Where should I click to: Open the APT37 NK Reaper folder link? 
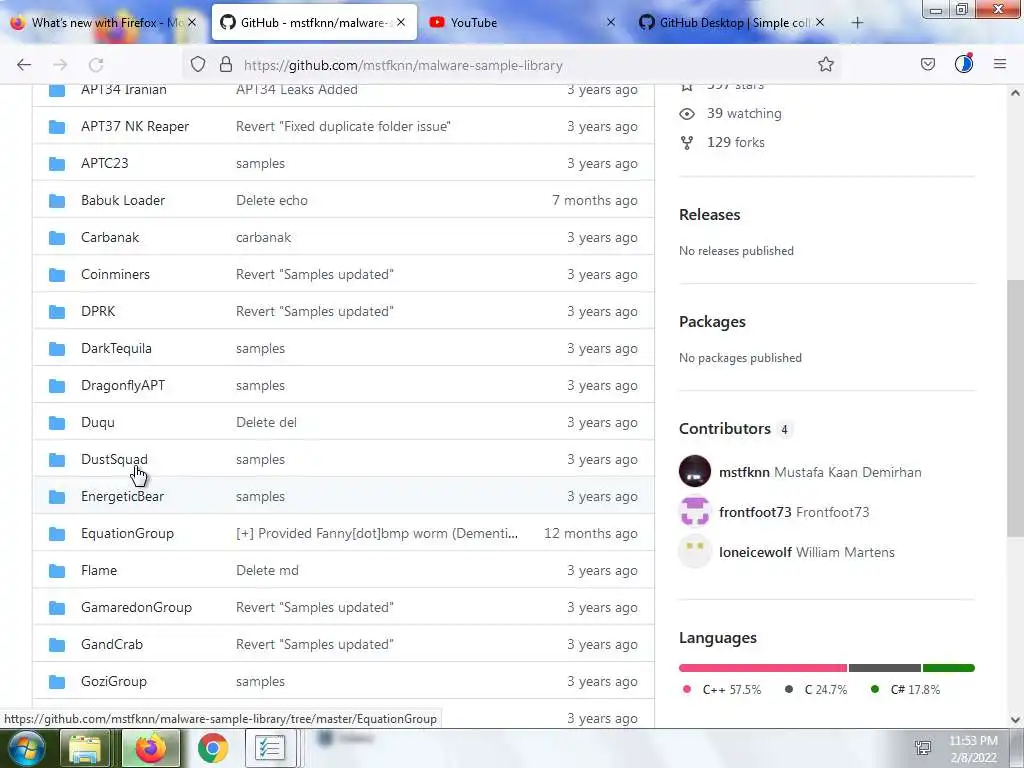(135, 126)
